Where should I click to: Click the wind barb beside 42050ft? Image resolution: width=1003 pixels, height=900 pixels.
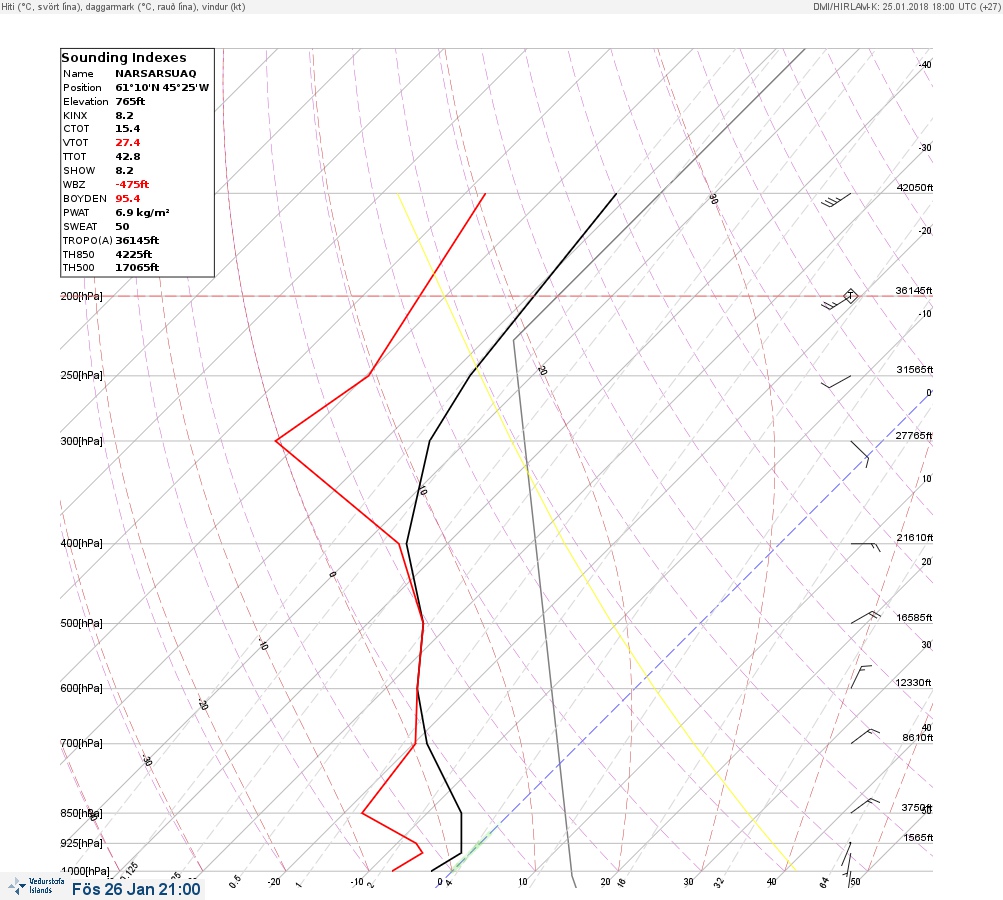pos(836,200)
